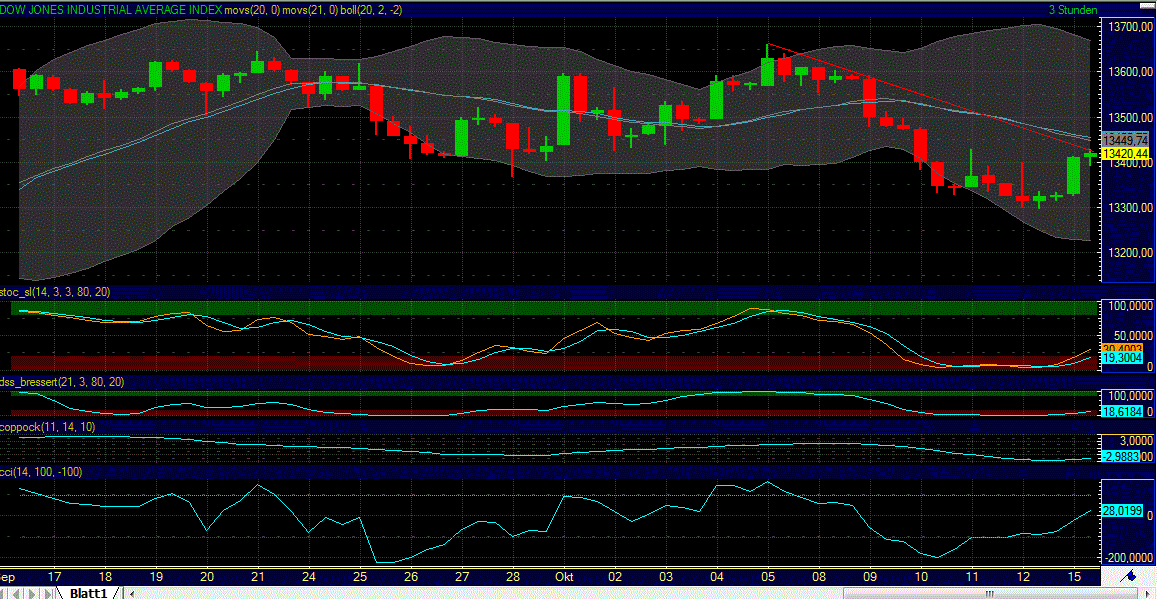Click the previous-sheet arrow icon
Image resolution: width=1157 pixels, height=599 pixels.
[x=18, y=592]
